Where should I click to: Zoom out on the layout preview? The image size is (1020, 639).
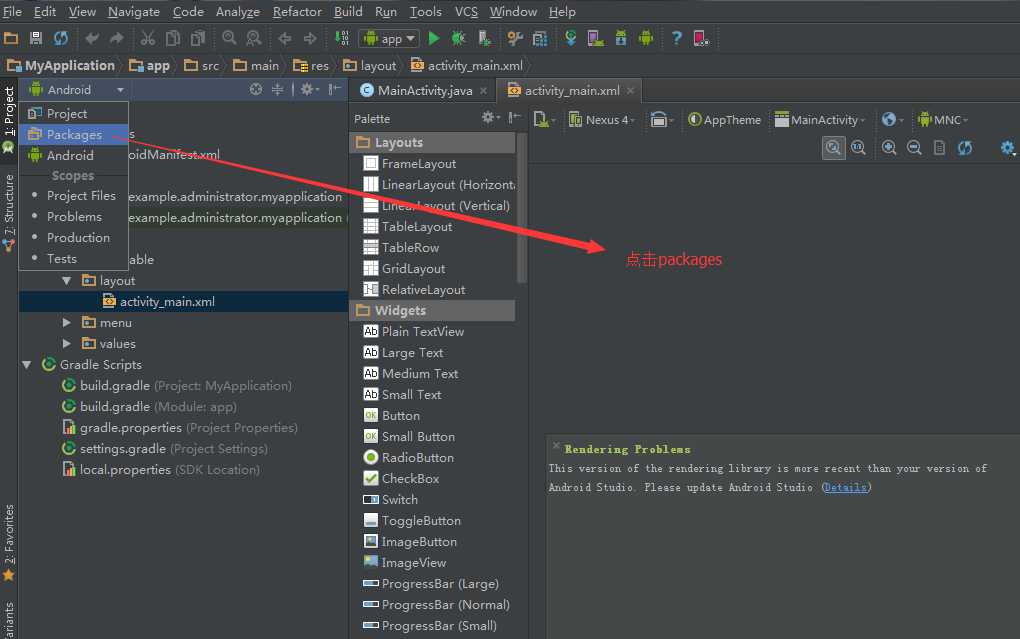(914, 148)
